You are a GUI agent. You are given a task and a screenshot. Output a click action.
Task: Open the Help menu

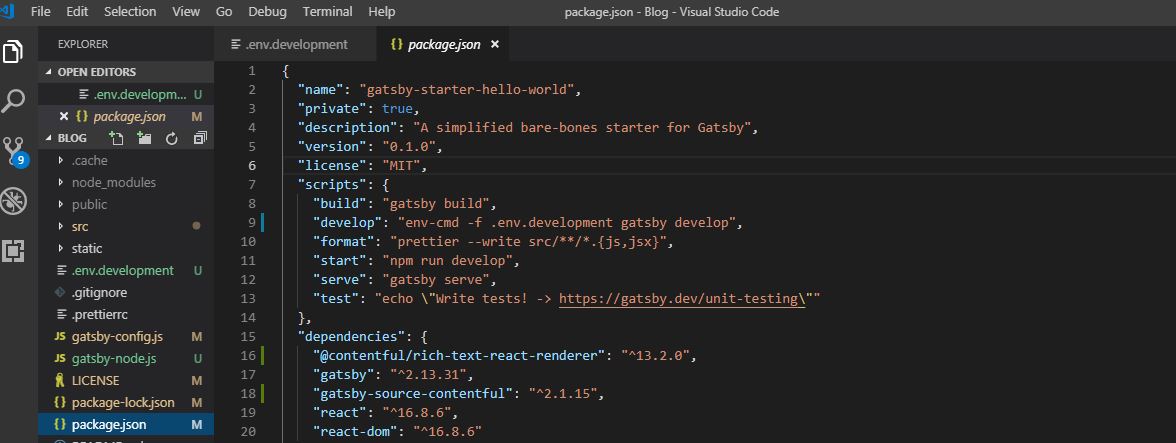coord(382,11)
